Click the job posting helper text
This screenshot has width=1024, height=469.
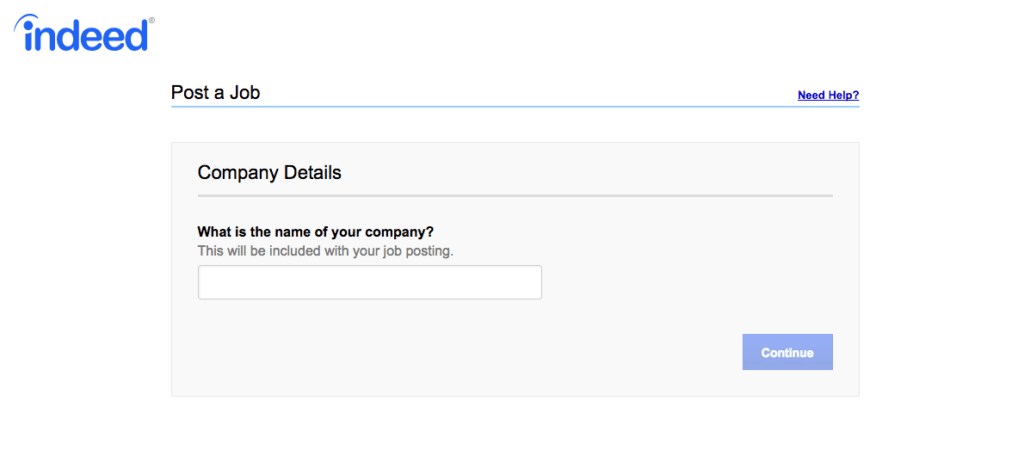click(x=325, y=251)
